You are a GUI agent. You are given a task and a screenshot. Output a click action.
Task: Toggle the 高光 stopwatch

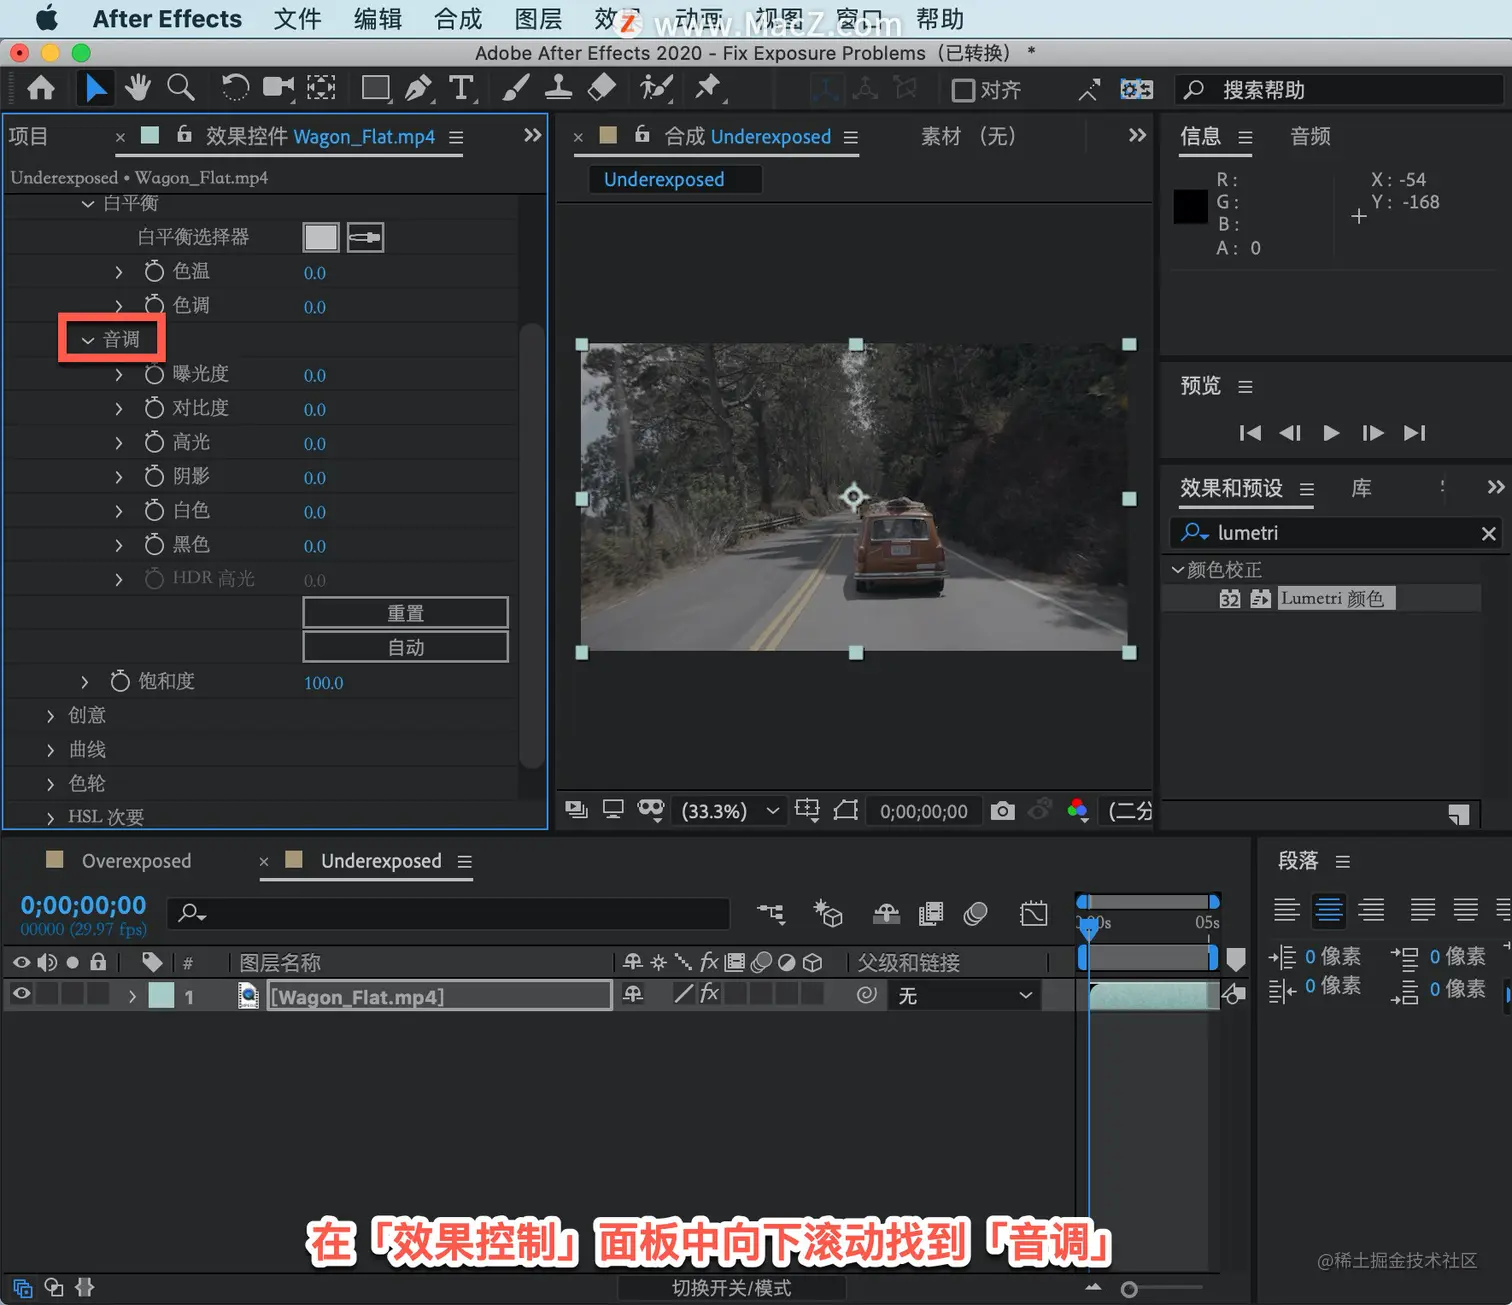coord(154,442)
